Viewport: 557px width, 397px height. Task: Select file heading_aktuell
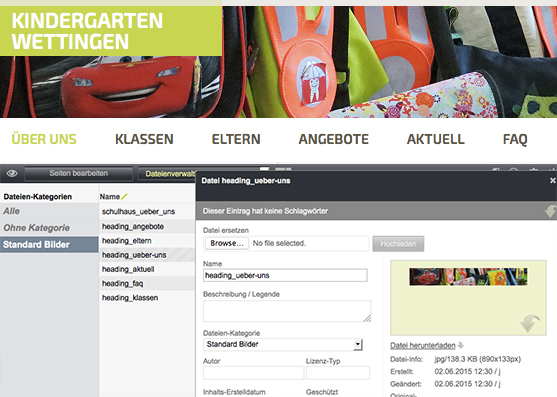click(147, 269)
